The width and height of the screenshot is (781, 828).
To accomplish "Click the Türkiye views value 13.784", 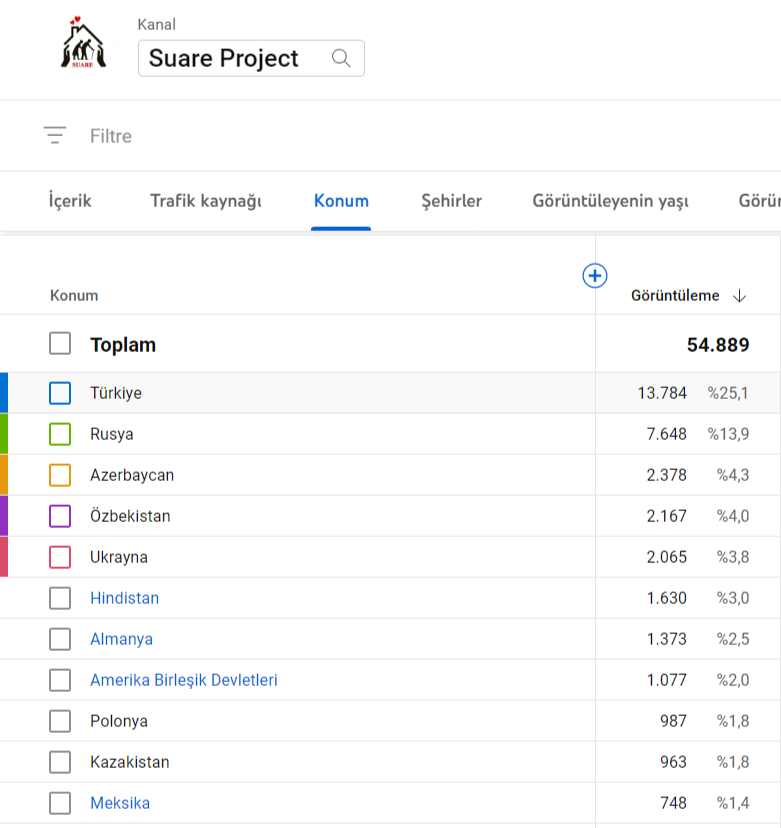I will click(662, 393).
